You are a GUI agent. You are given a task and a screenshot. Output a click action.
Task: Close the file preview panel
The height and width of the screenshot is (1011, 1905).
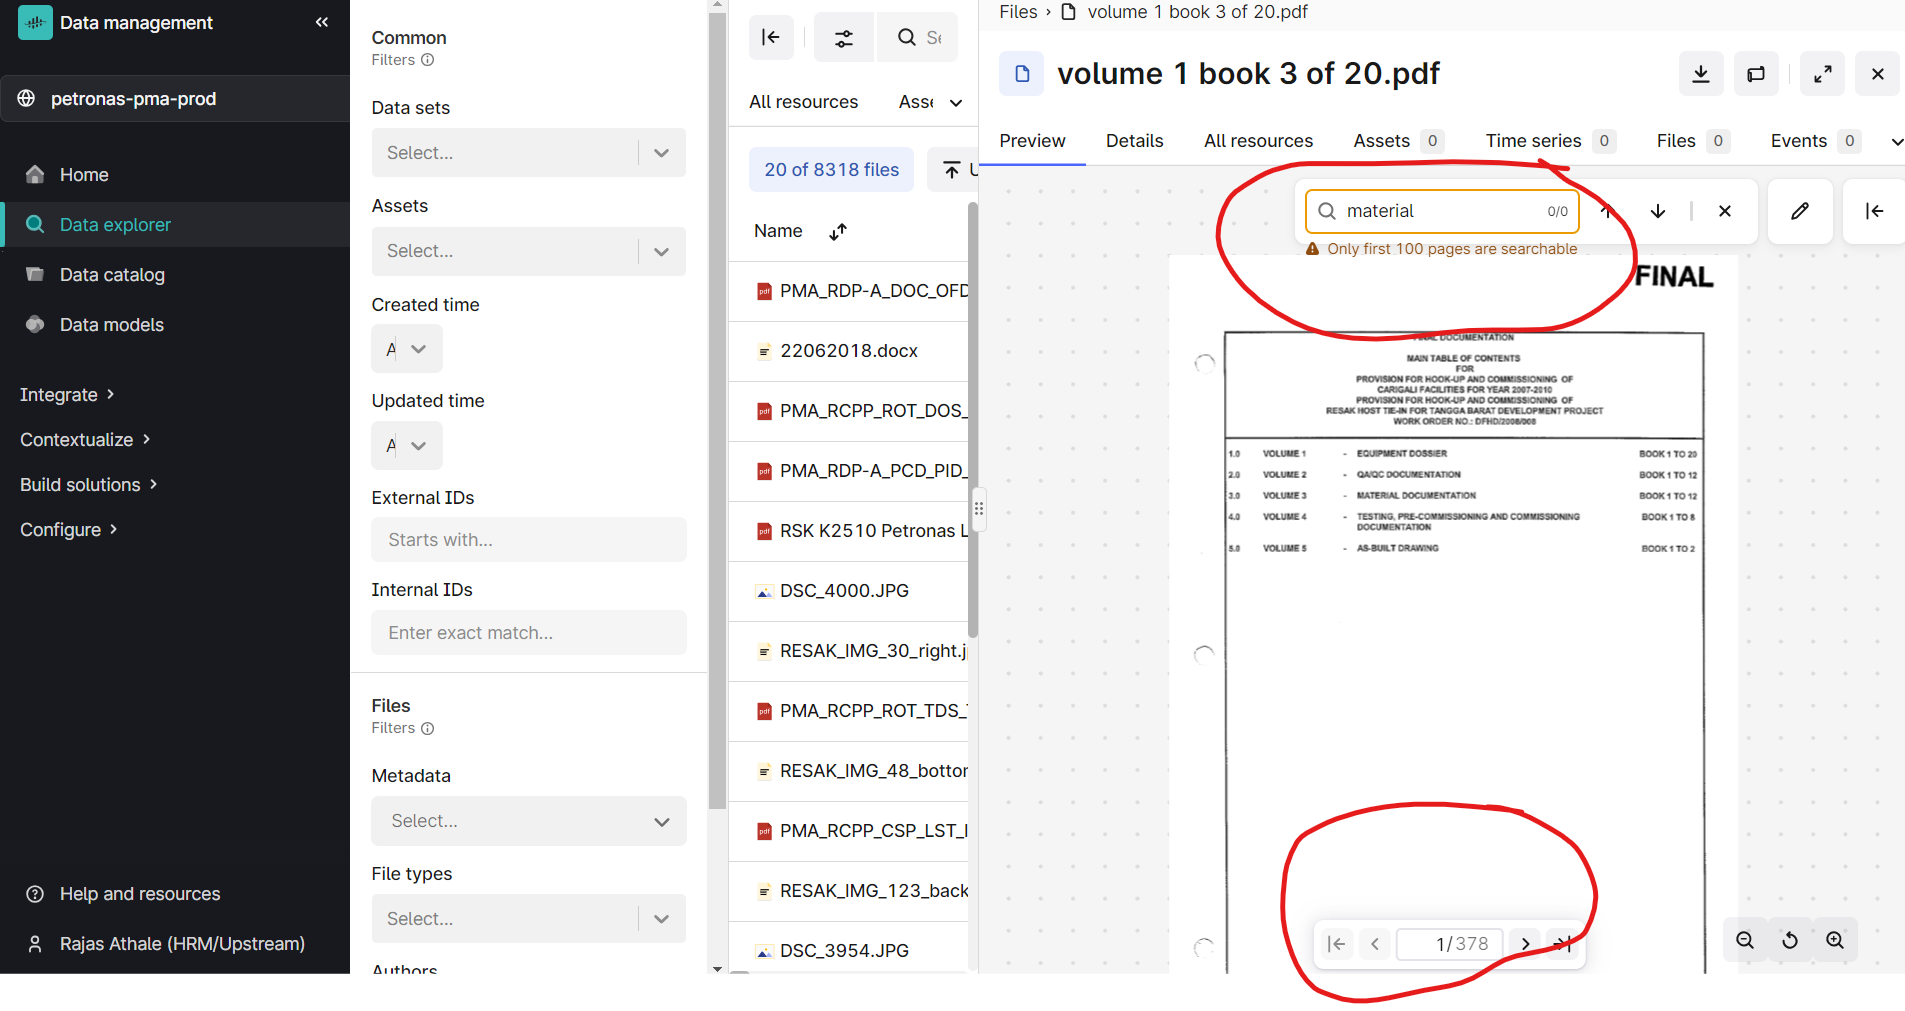[1877, 74]
